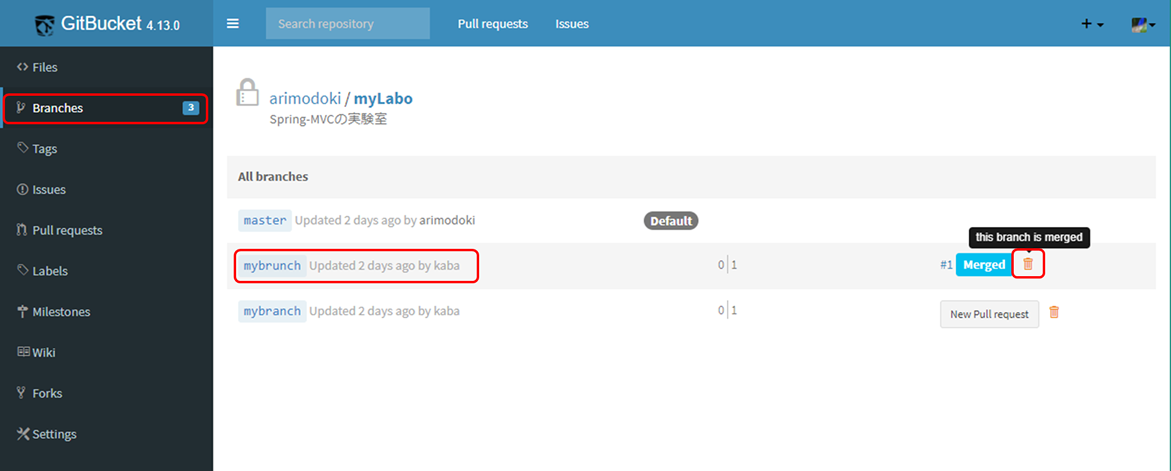The width and height of the screenshot is (1171, 471).
Task: Delete the mybranch branch using its trash icon
Action: click(x=1054, y=313)
